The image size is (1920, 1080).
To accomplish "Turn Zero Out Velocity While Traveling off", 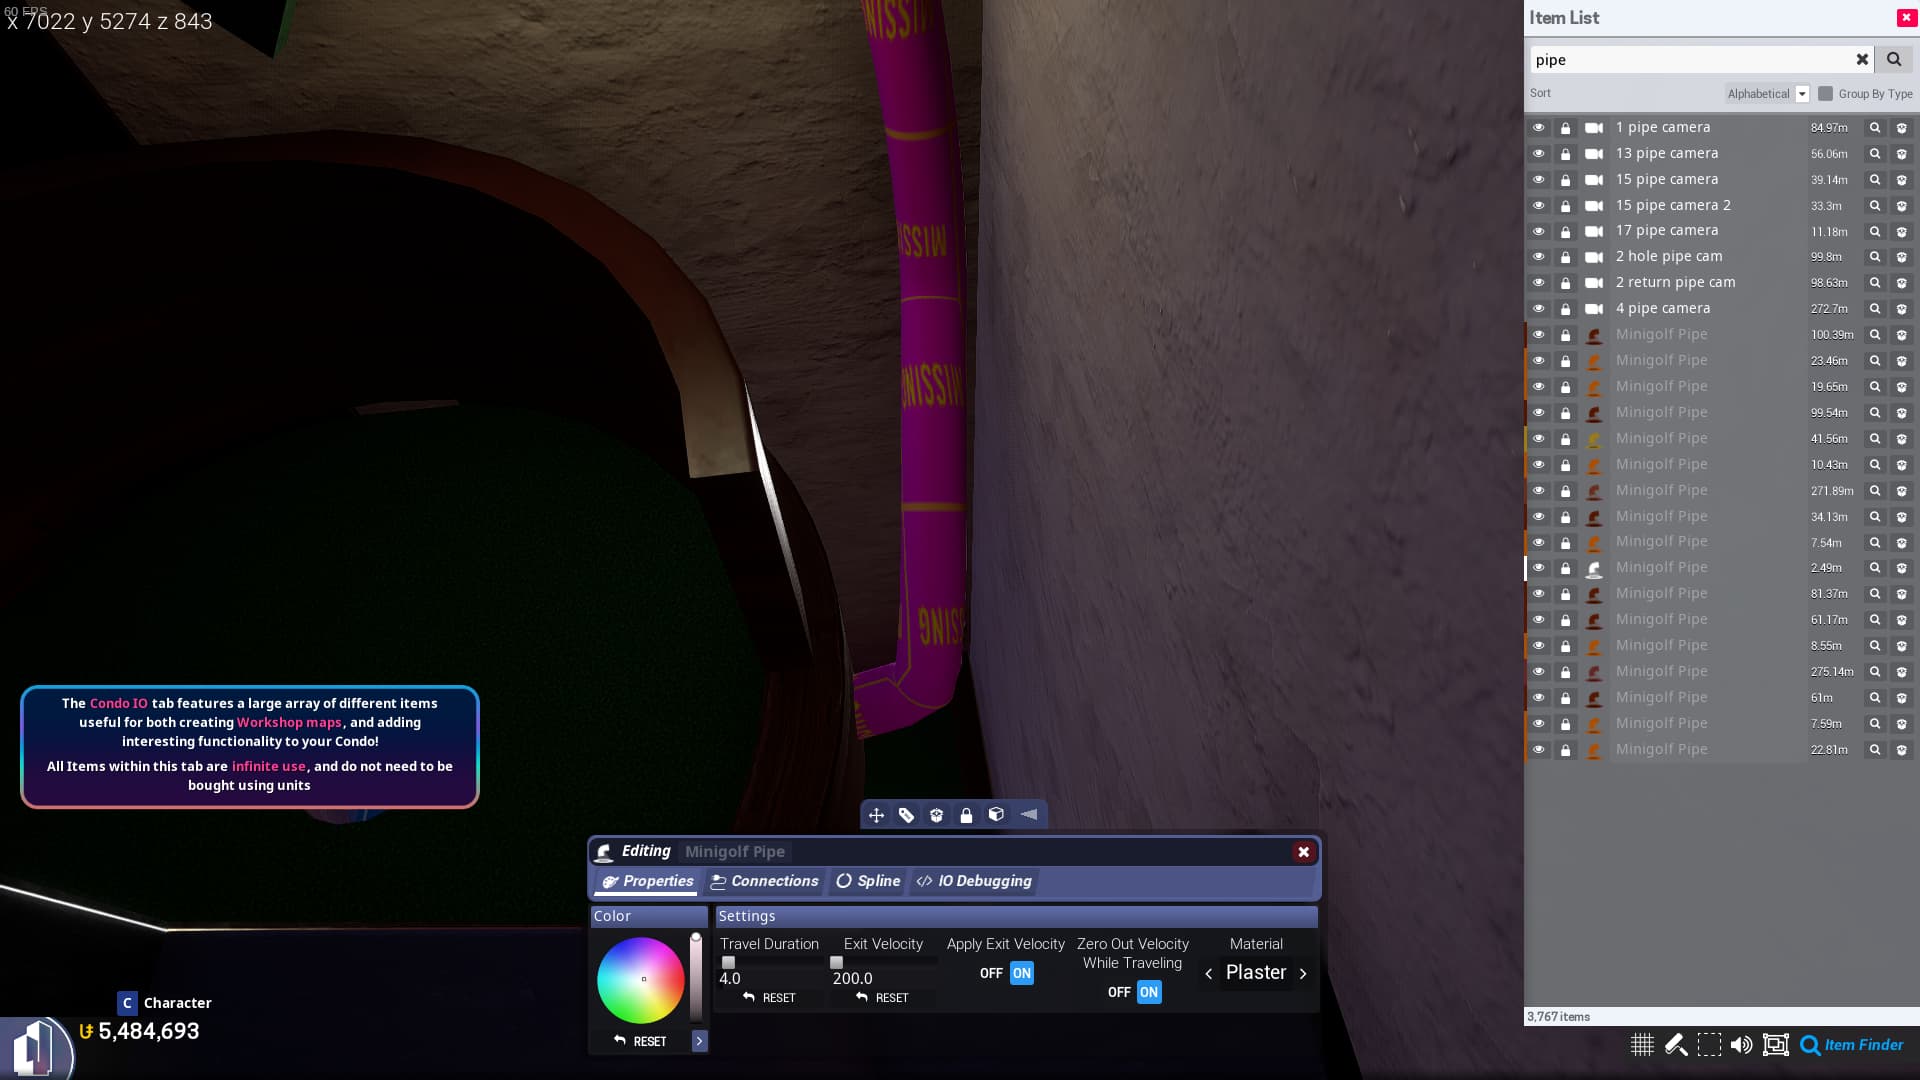I will (1119, 992).
